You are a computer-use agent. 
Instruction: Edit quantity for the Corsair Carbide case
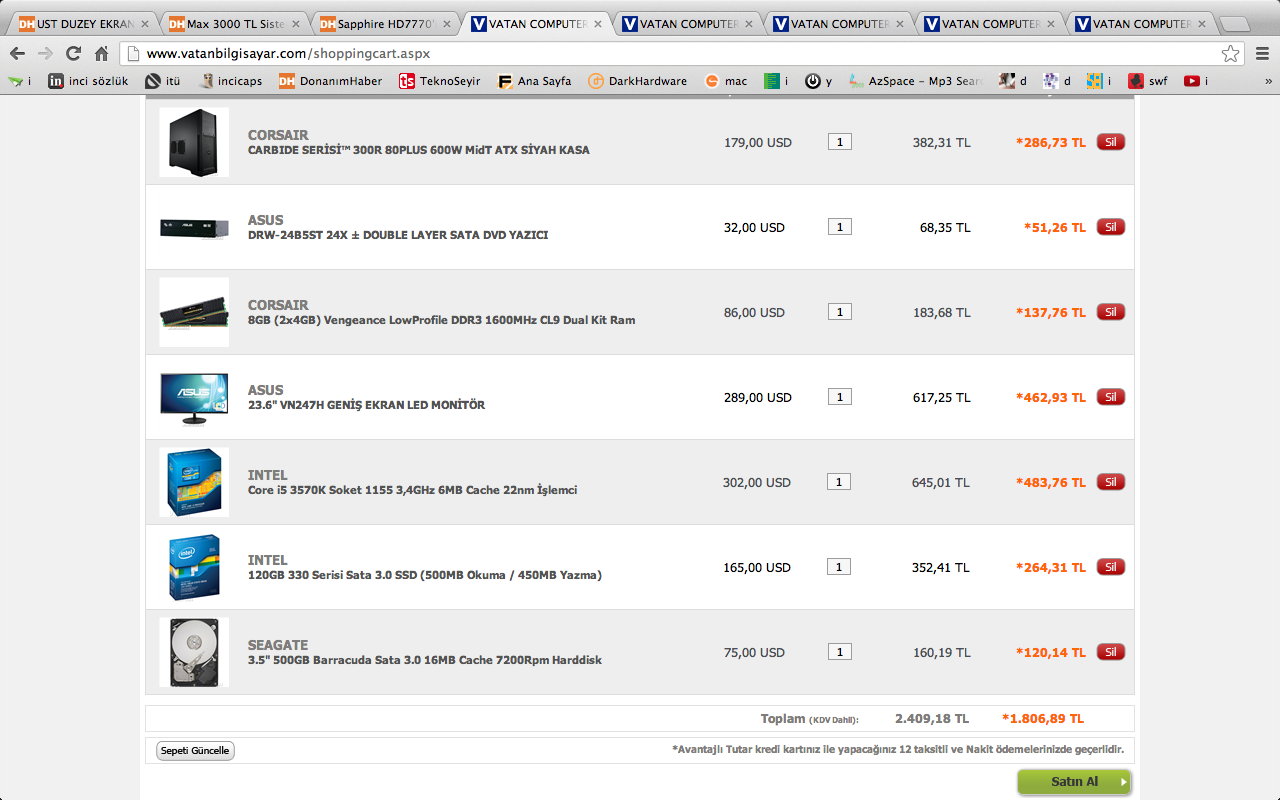coord(839,142)
